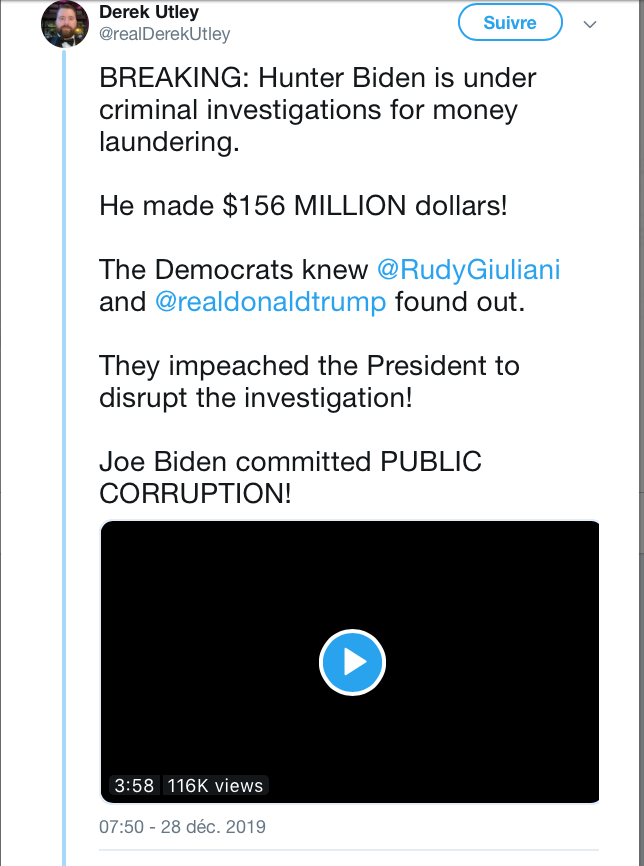Click the 3:58 video duration label
This screenshot has height=866, width=644.
pyautogui.click(x=134, y=785)
